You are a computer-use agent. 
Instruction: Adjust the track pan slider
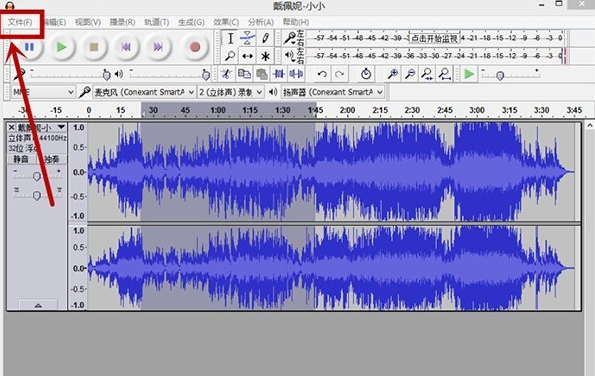pos(37,194)
